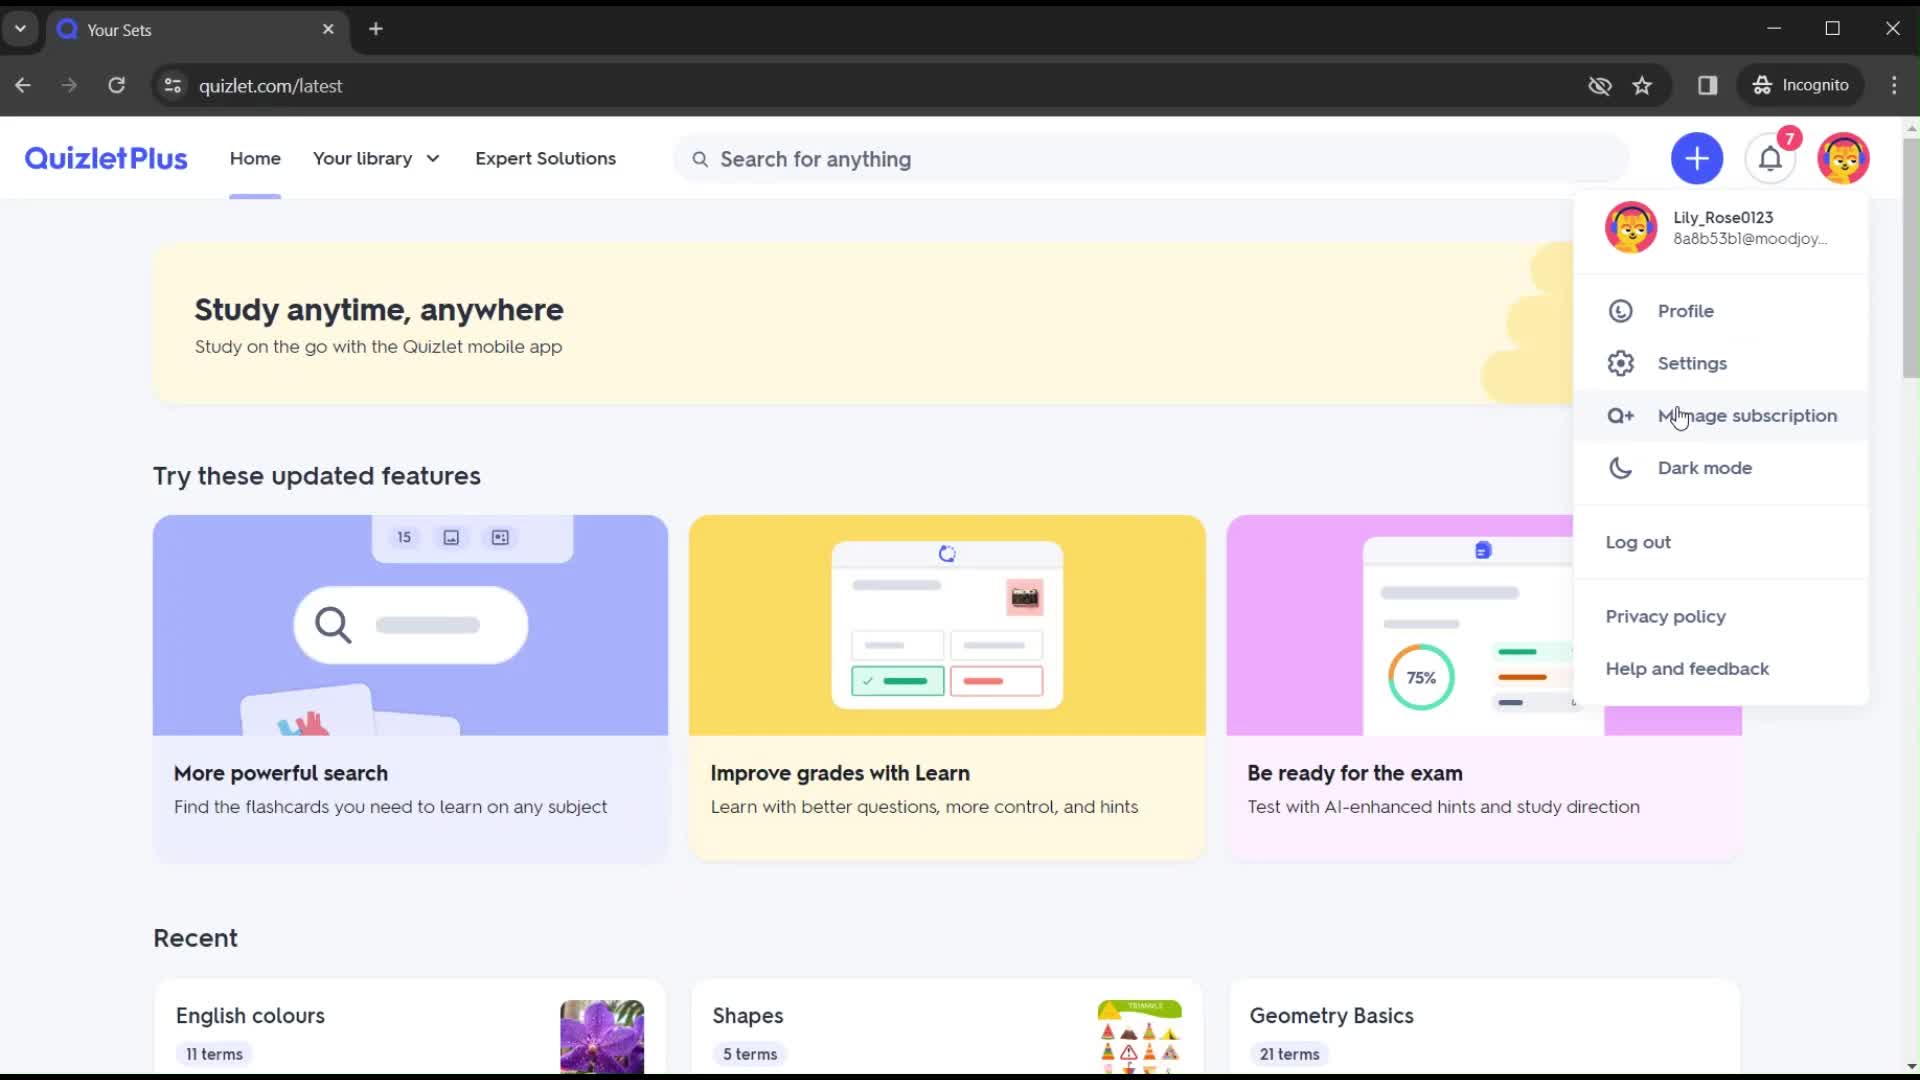This screenshot has width=1920, height=1080.
Task: Choose Manage subscription
Action: (x=1721, y=416)
